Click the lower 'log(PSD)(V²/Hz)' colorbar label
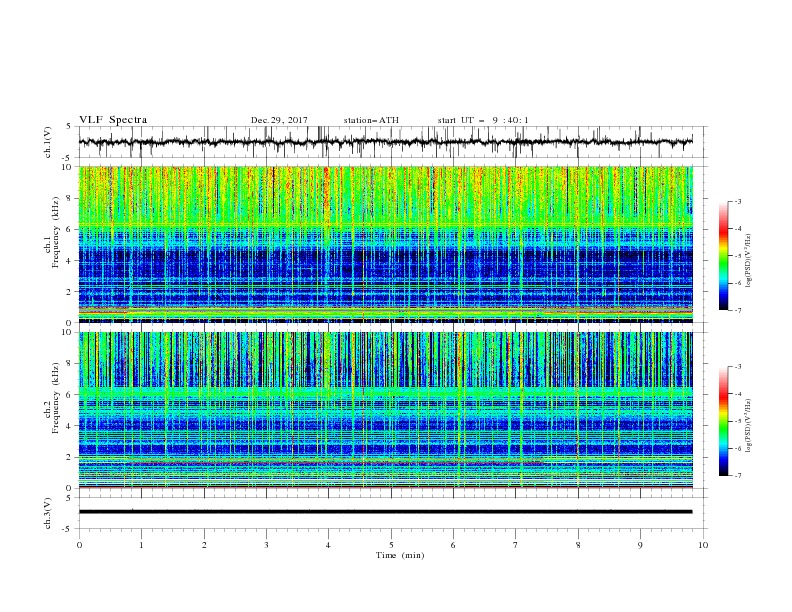 749,425
